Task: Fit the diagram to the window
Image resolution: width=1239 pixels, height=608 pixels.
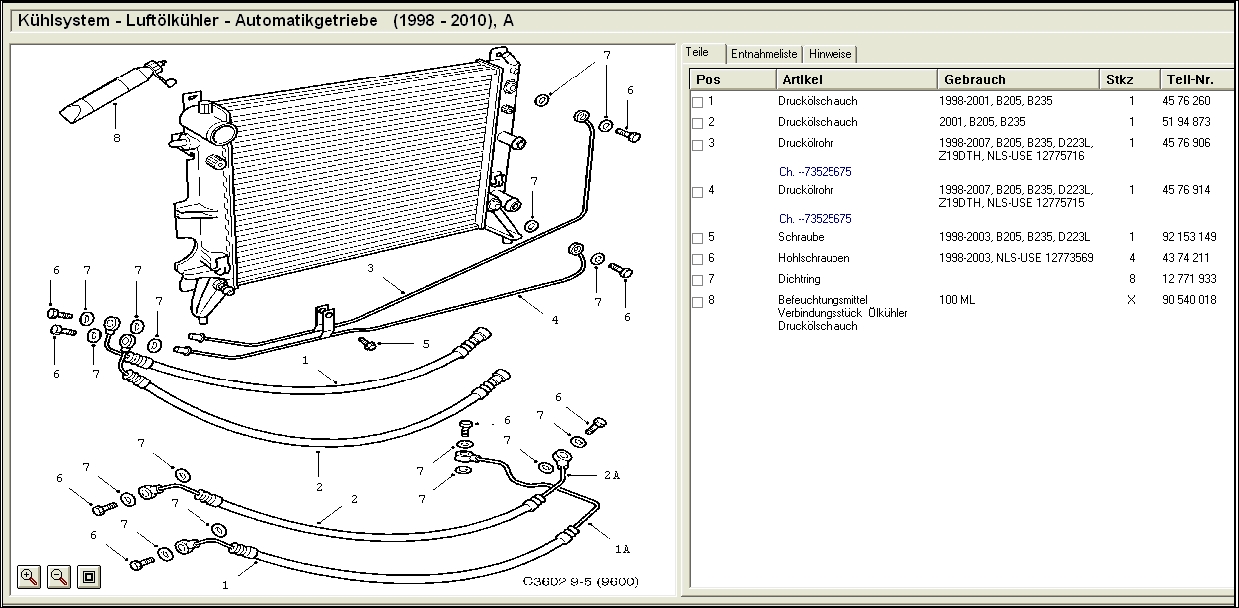Action: [x=89, y=576]
